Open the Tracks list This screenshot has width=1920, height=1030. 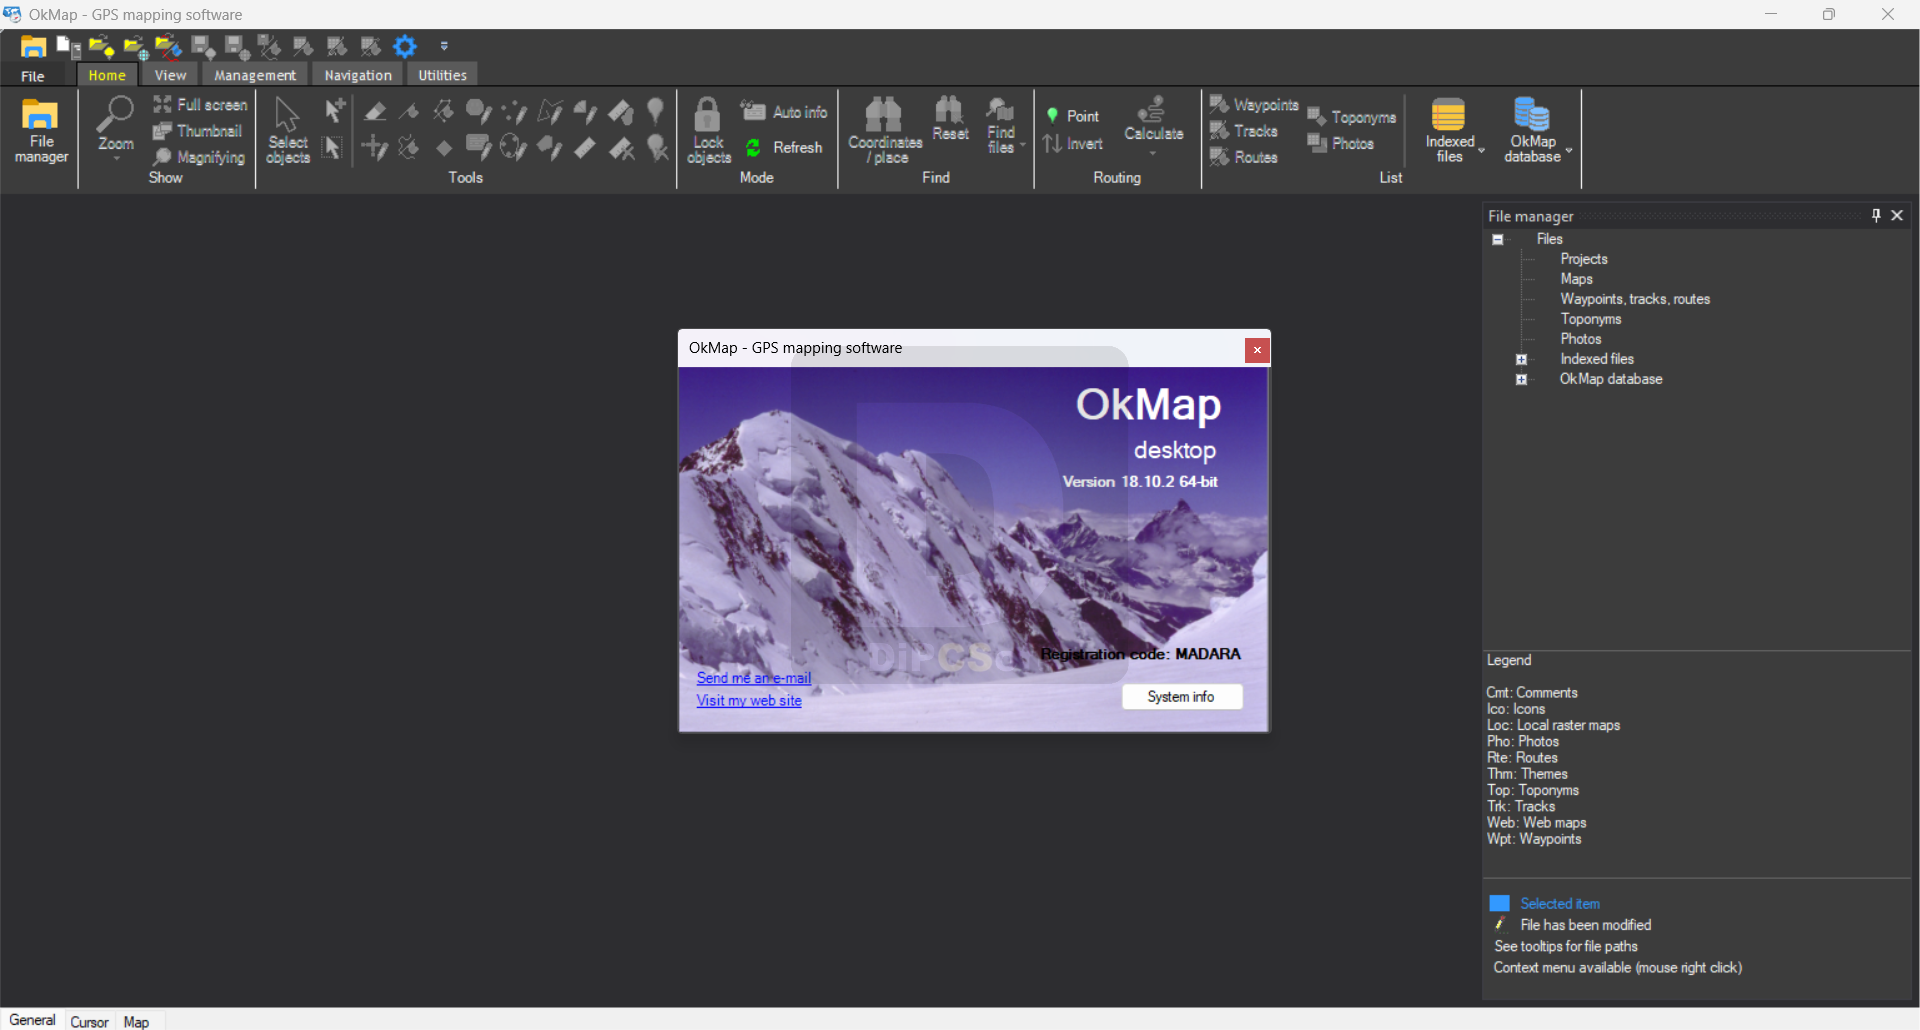[1244, 131]
